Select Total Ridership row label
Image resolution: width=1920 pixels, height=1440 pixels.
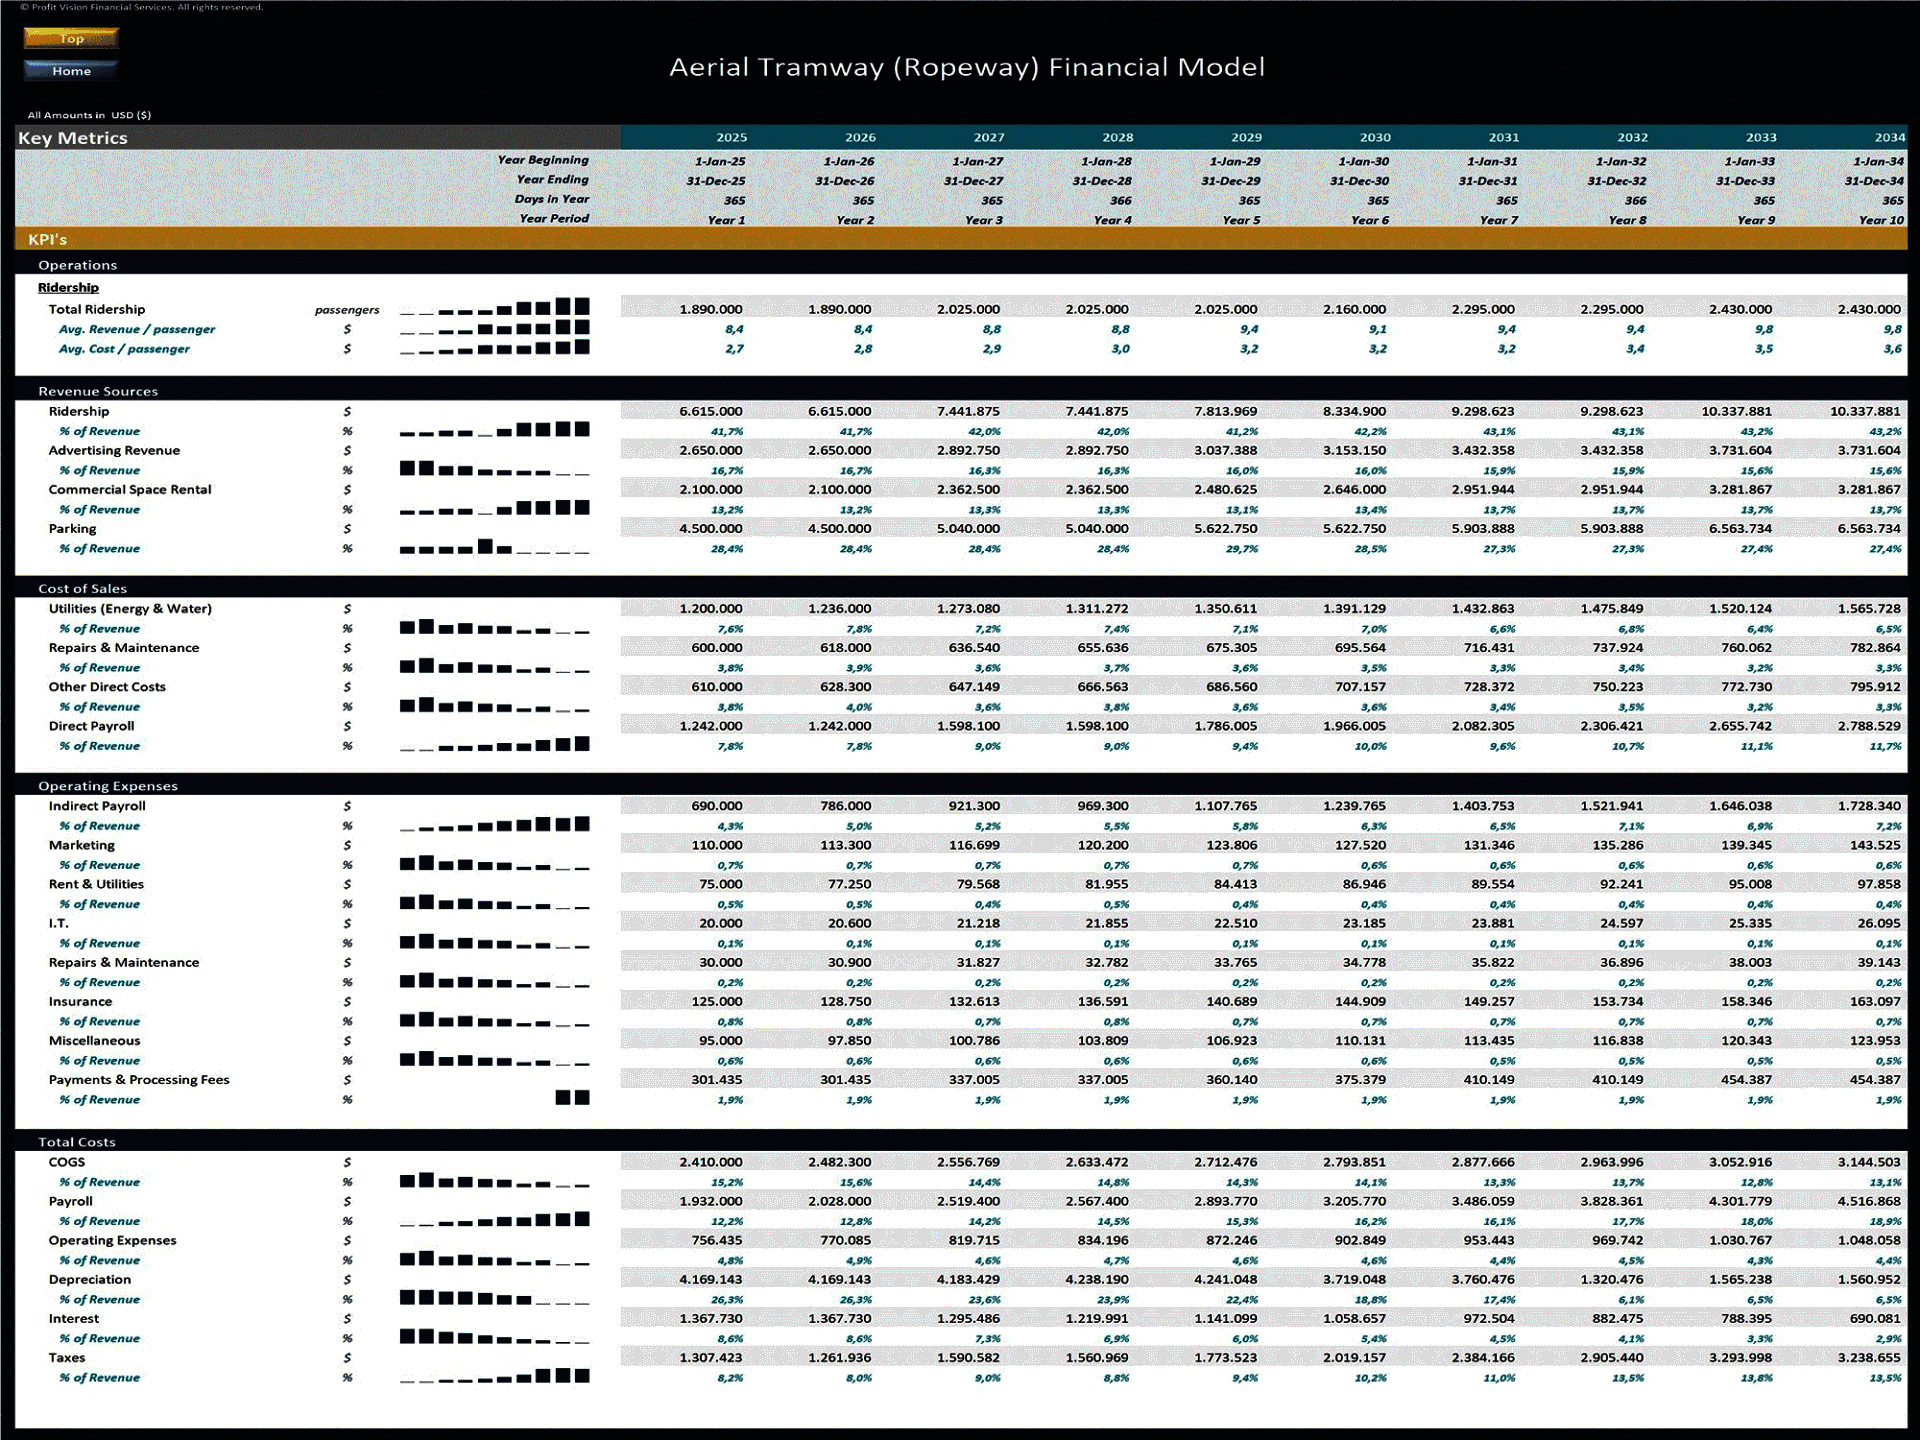[97, 309]
